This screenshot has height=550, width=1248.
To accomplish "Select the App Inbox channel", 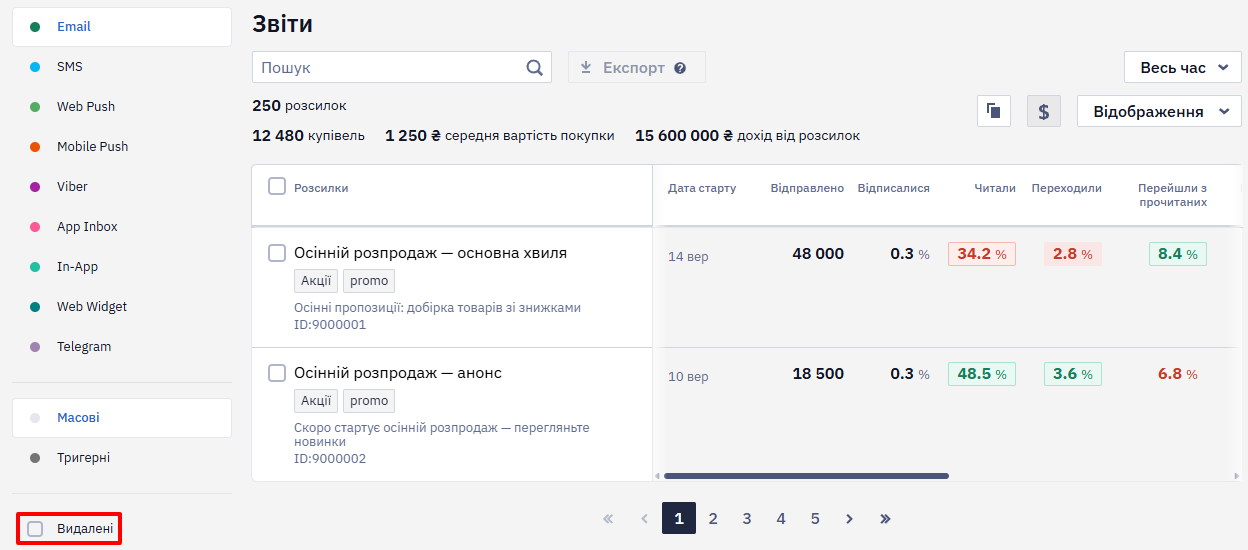I will [122, 227].
